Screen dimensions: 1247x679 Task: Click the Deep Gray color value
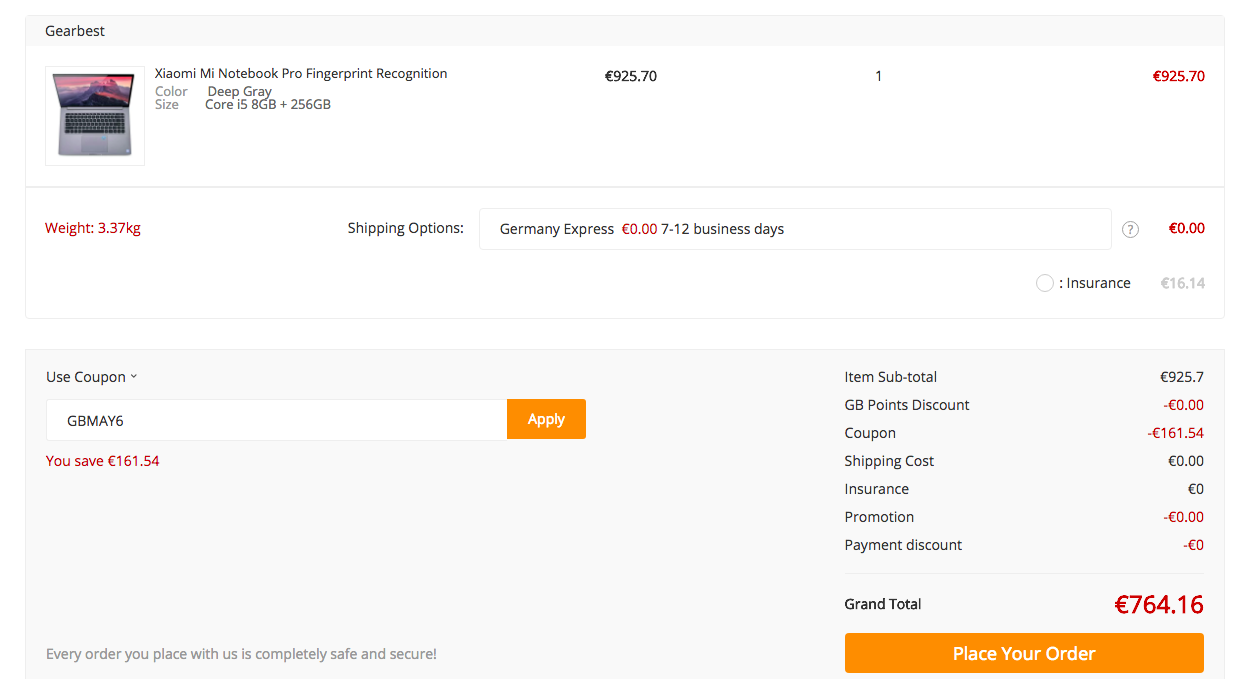(x=240, y=91)
